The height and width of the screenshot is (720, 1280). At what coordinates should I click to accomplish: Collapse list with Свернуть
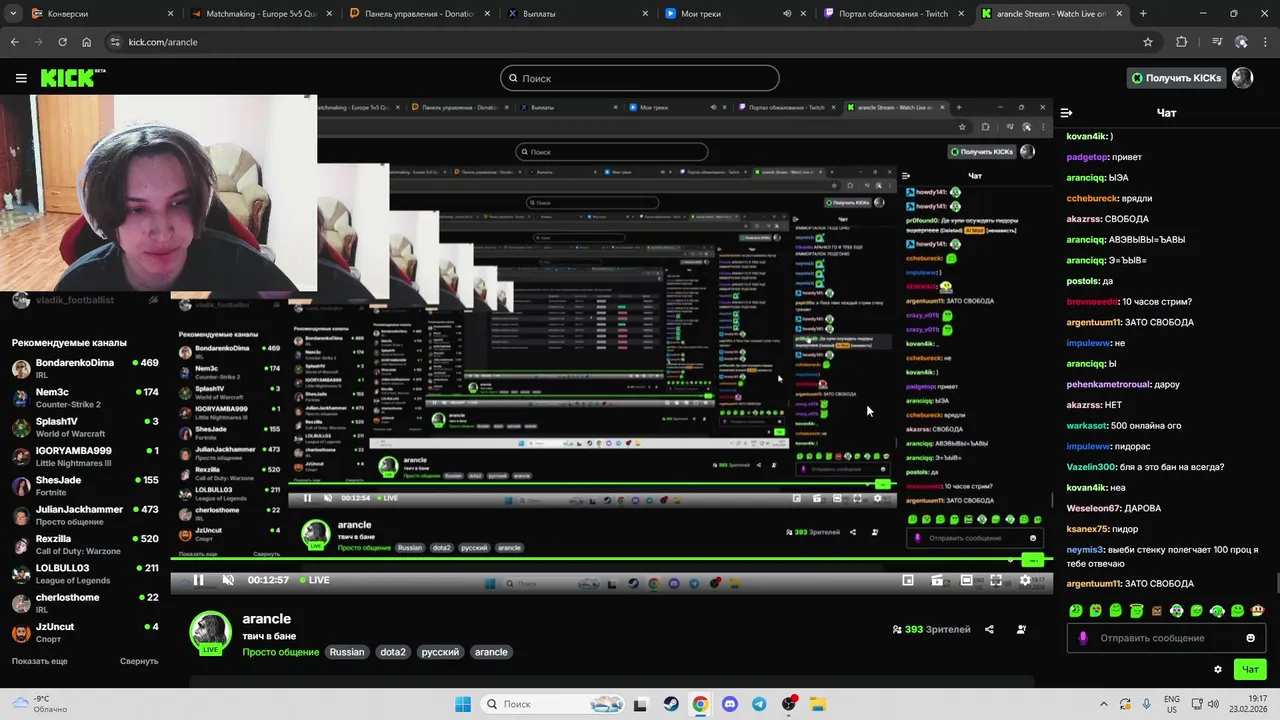pyautogui.click(x=139, y=661)
